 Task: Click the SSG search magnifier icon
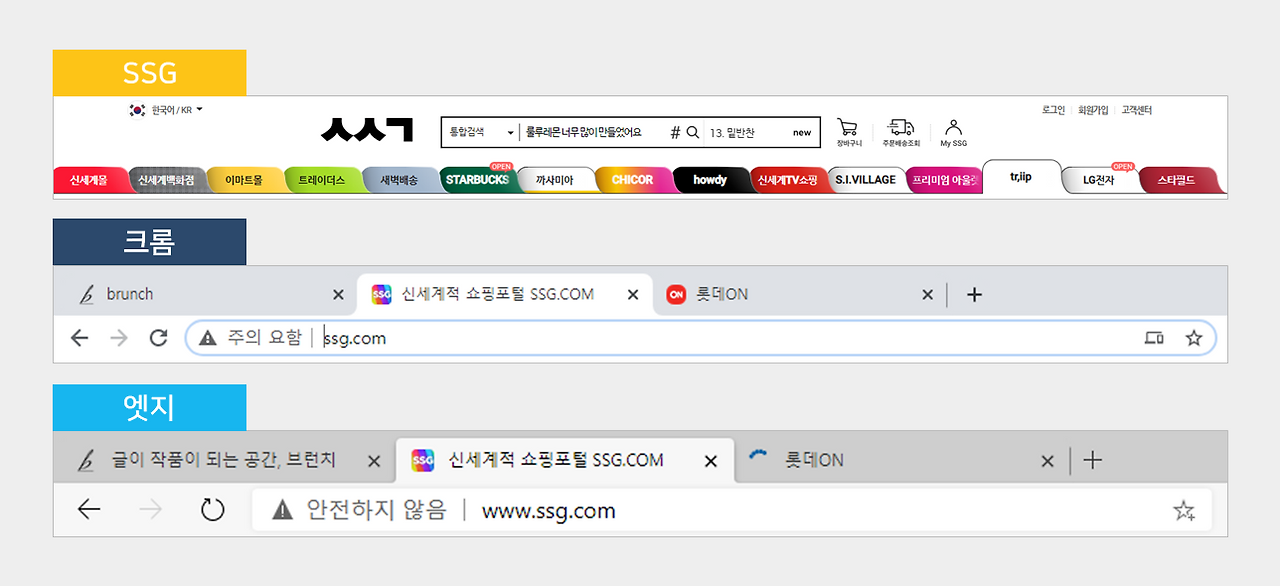pos(692,132)
